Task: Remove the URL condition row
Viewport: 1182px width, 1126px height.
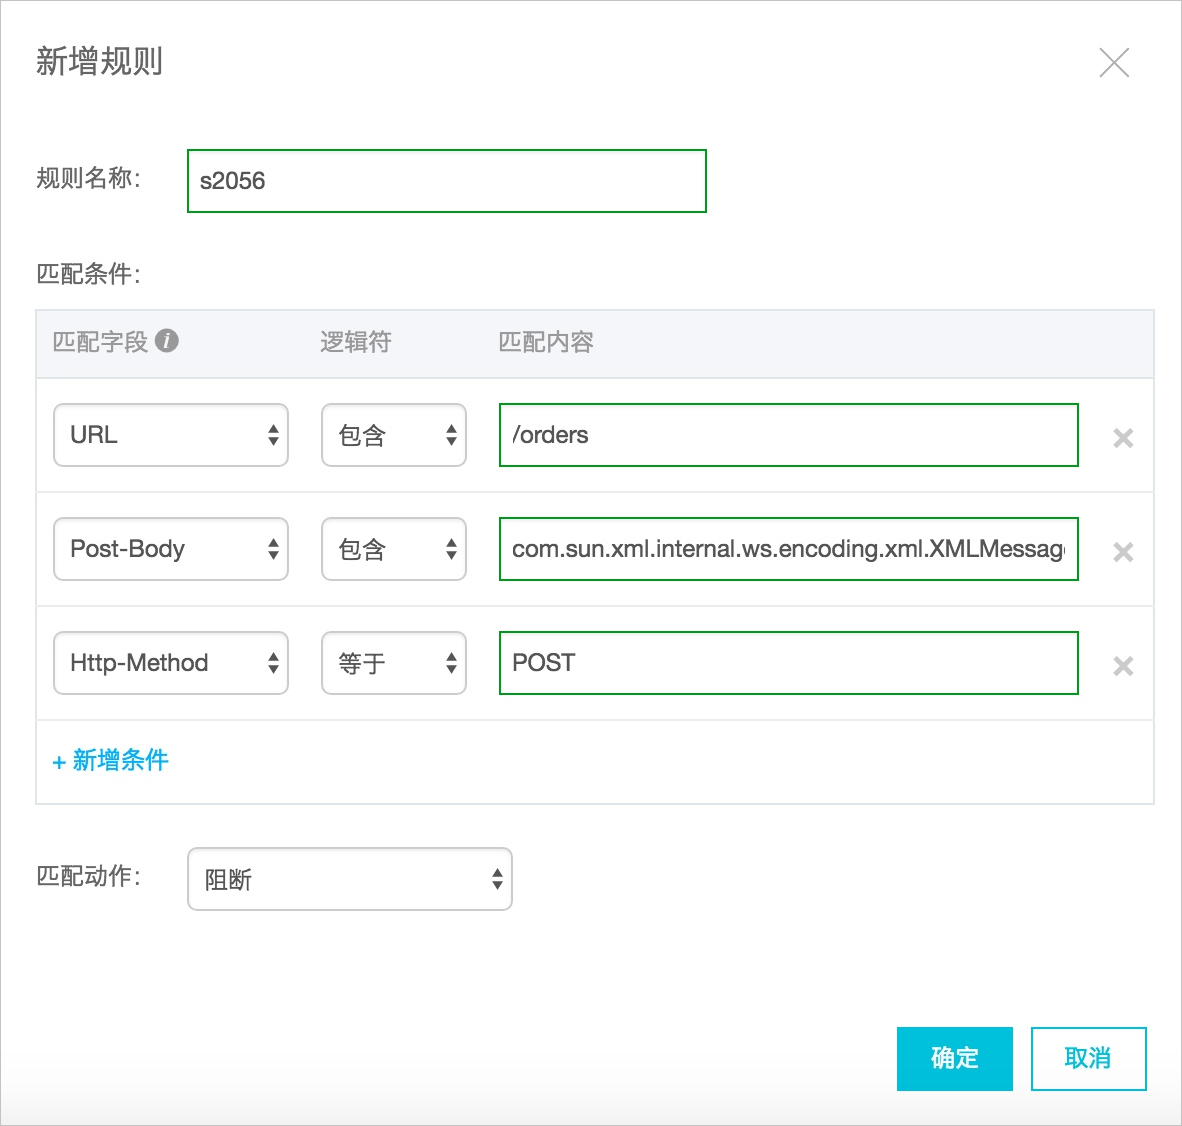Action: (x=1123, y=438)
